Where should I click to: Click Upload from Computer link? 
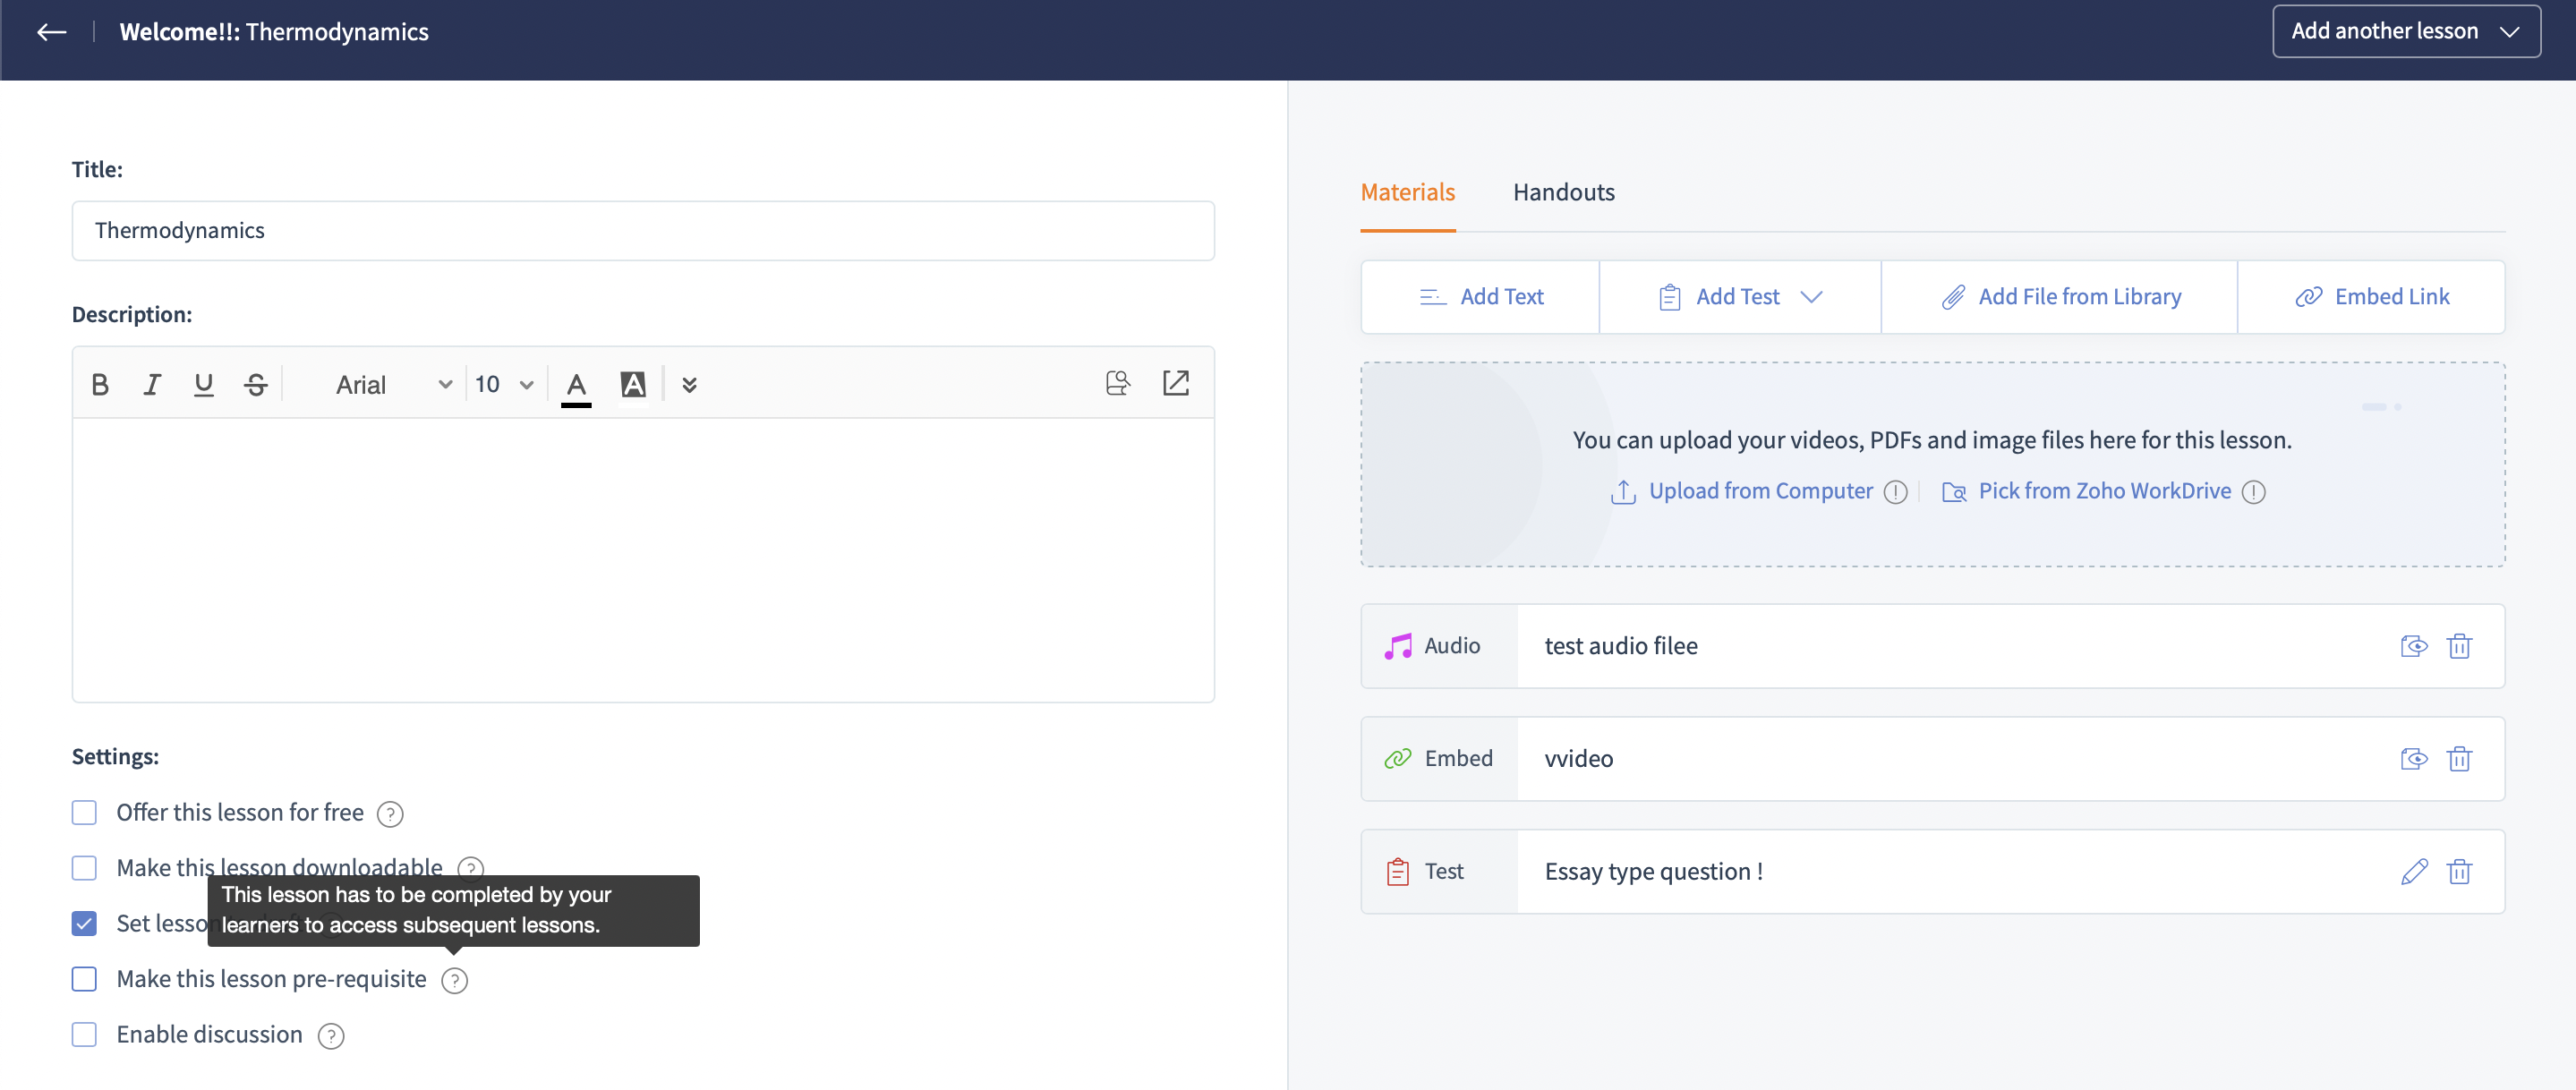click(1760, 491)
